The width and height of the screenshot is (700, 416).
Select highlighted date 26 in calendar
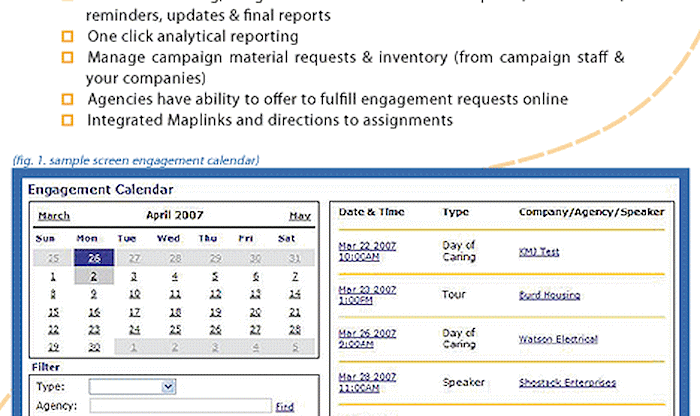(x=93, y=258)
